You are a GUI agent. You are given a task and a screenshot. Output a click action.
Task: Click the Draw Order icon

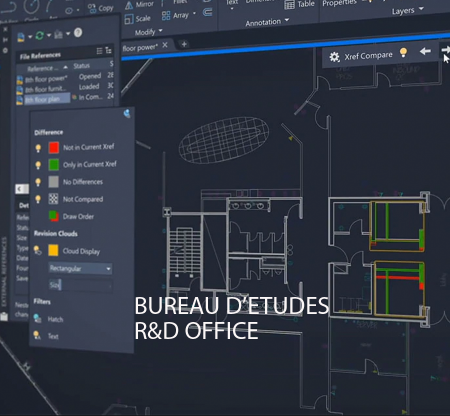point(53,216)
